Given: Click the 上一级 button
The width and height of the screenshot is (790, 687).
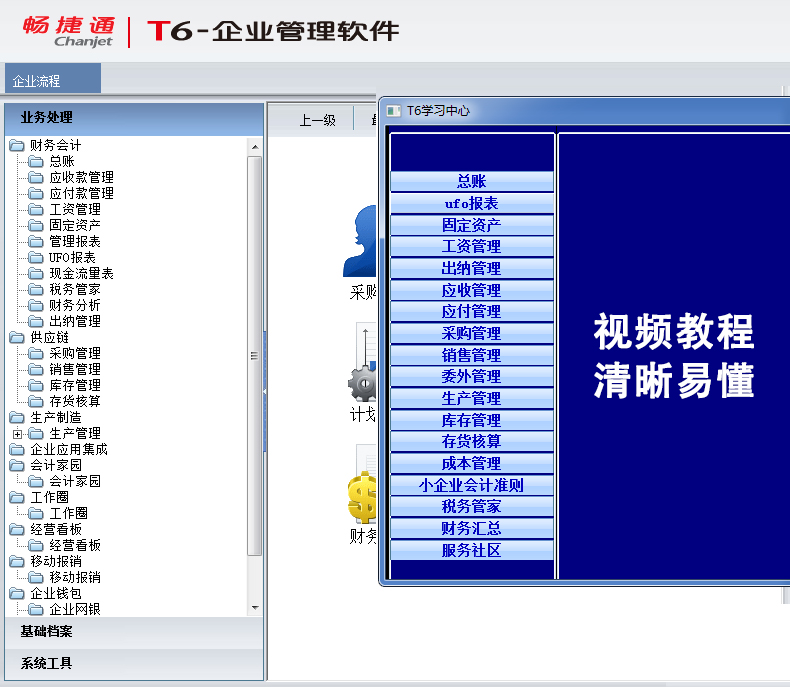Looking at the screenshot, I should 317,120.
